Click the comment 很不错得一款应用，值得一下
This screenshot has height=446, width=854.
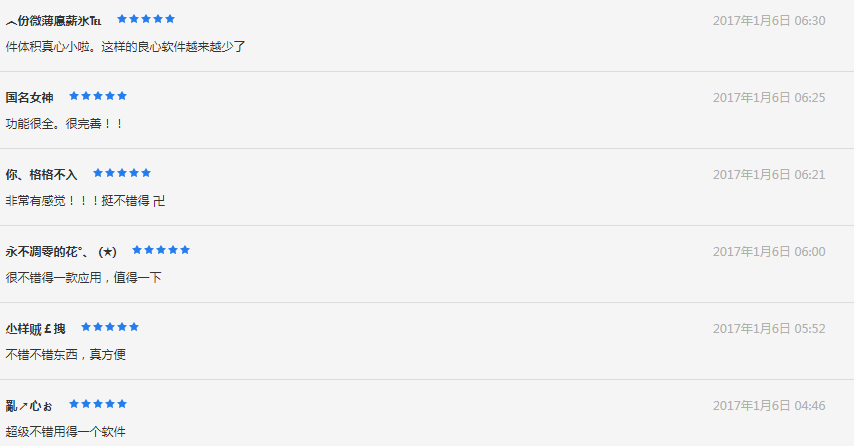pos(83,277)
